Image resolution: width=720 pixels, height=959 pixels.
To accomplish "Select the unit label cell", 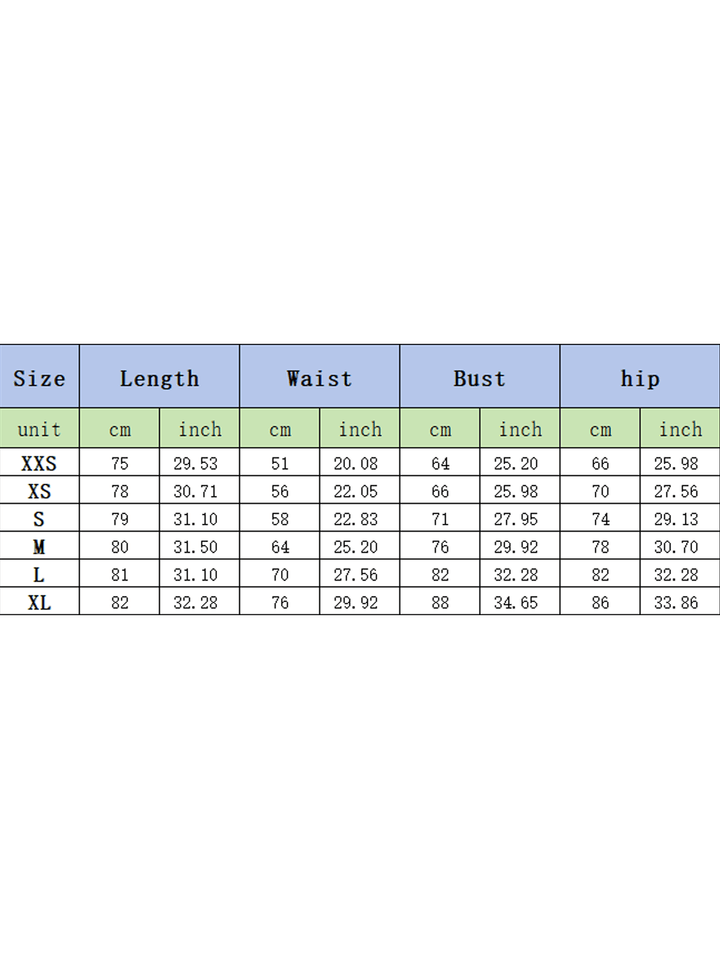I will point(39,429).
